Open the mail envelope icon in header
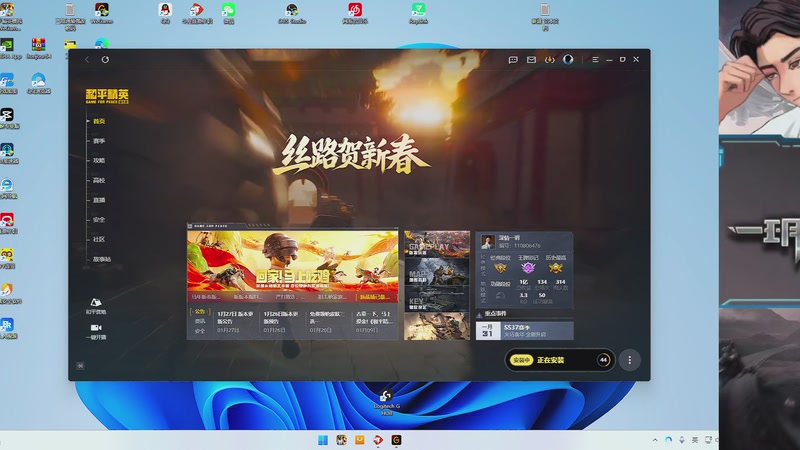Screen dimensions: 800x450 [531, 60]
